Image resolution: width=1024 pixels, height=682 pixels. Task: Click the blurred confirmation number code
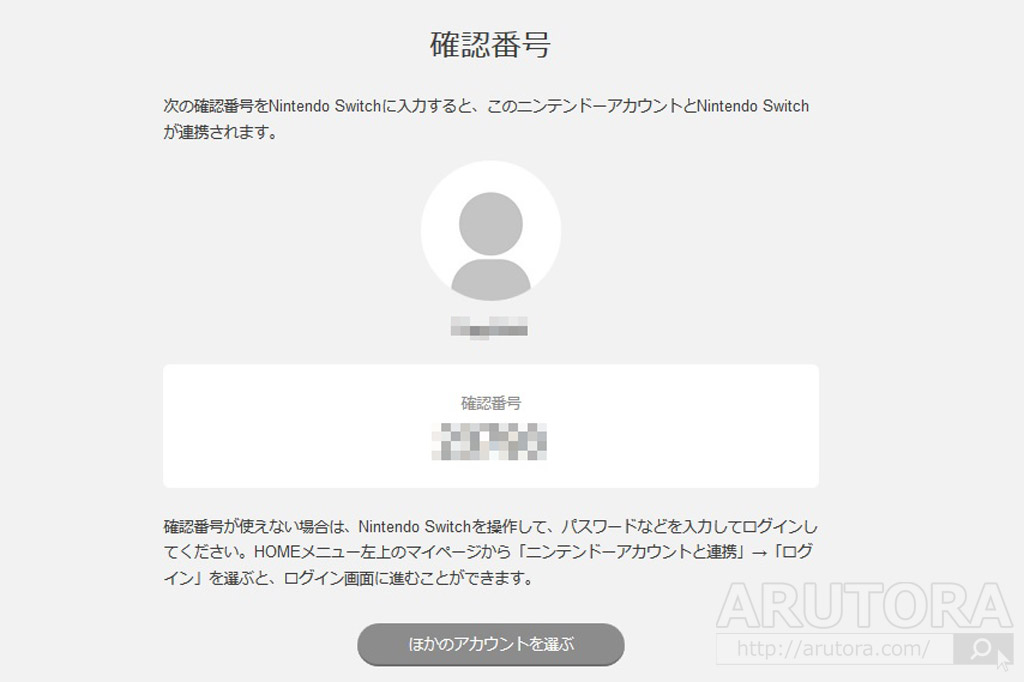pos(489,441)
